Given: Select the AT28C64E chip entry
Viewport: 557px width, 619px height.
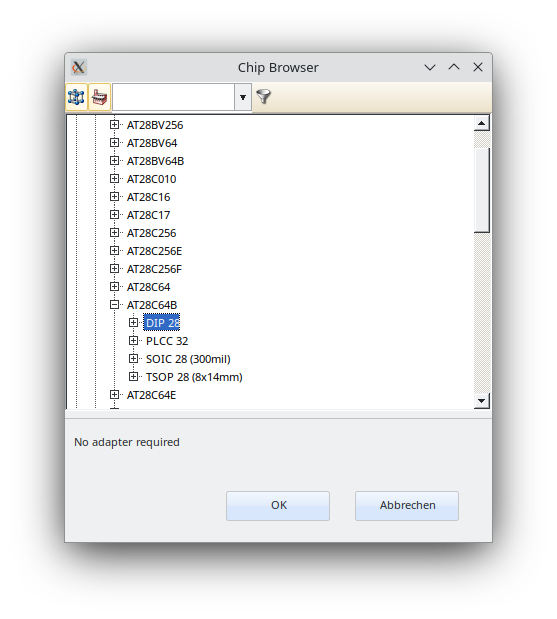Looking at the screenshot, I should point(151,395).
